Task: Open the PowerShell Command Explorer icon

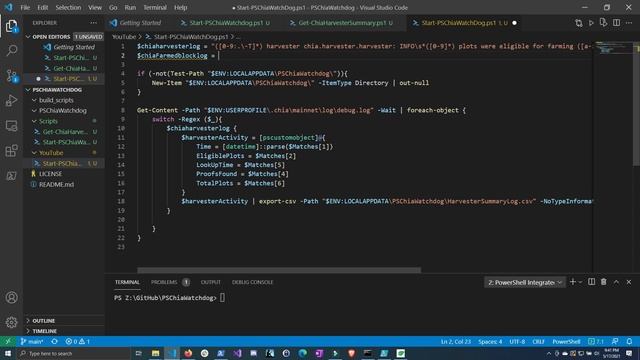Action: 11,176
